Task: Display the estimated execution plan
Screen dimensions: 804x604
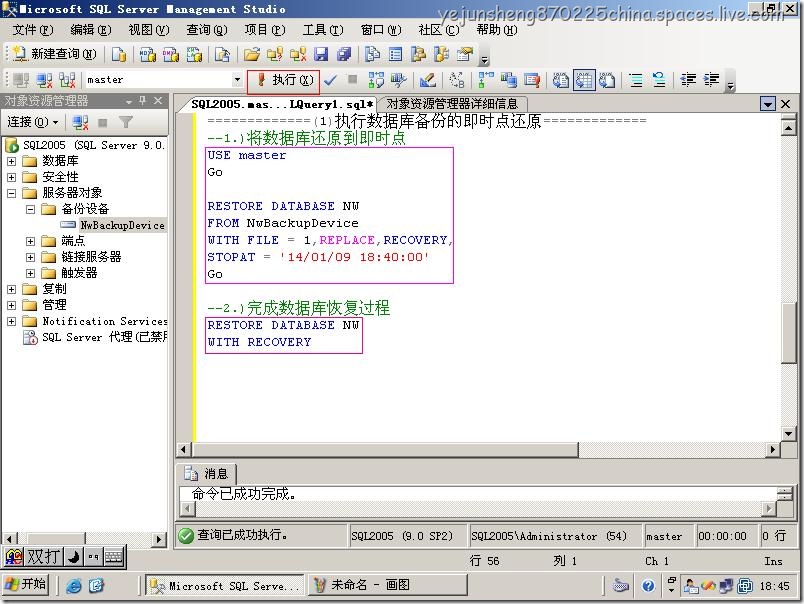Action: pos(376,80)
